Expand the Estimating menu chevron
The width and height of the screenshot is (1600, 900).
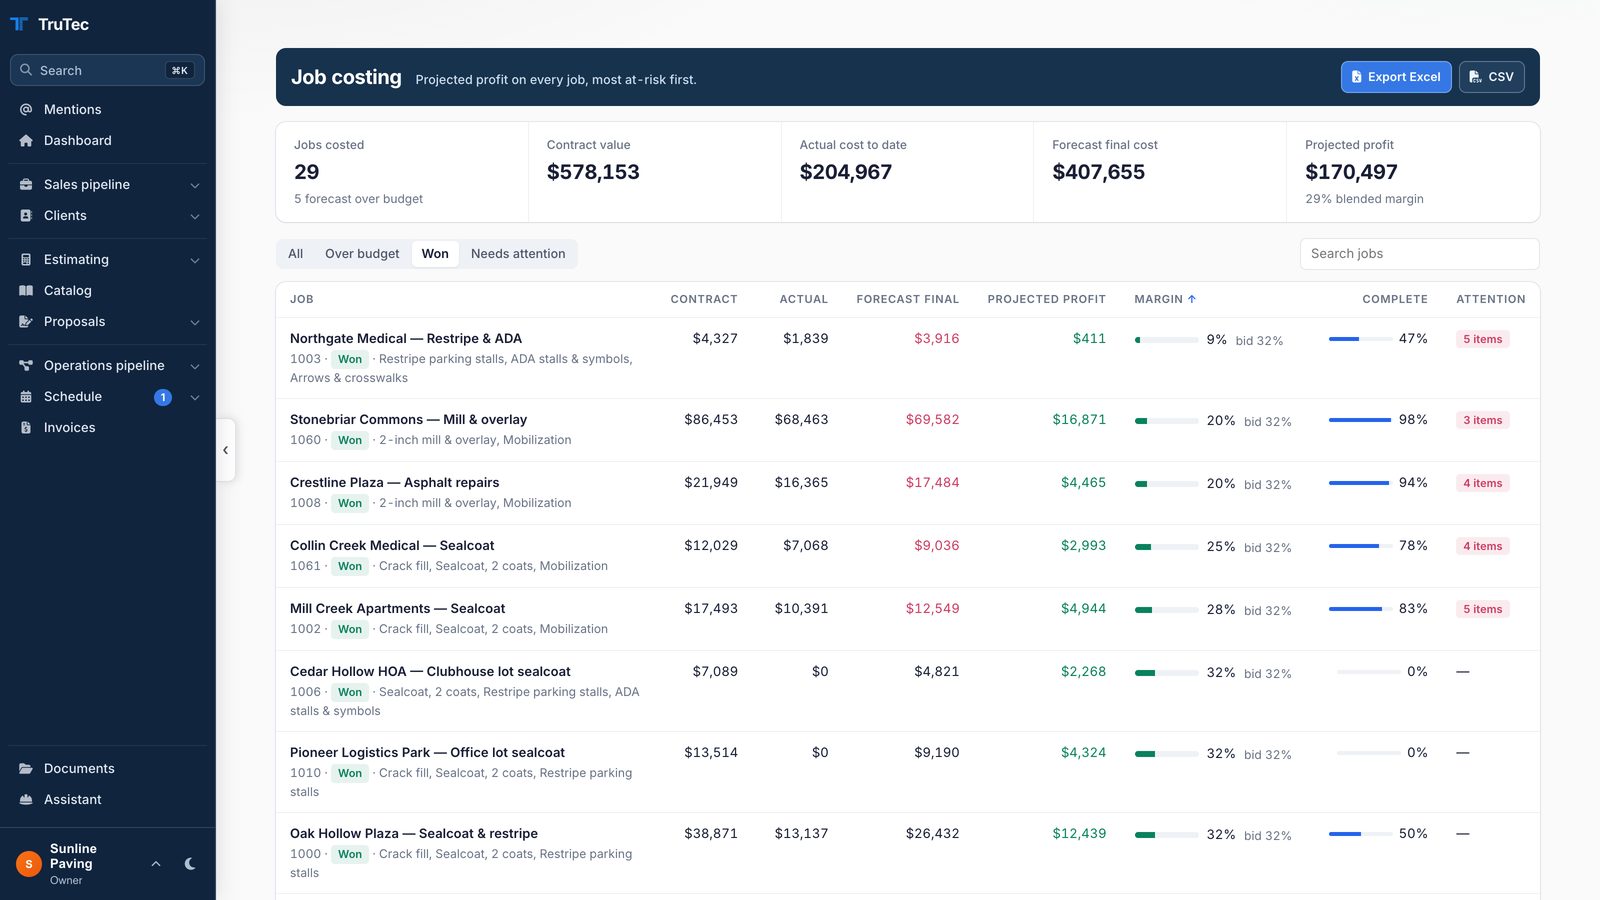pos(195,260)
